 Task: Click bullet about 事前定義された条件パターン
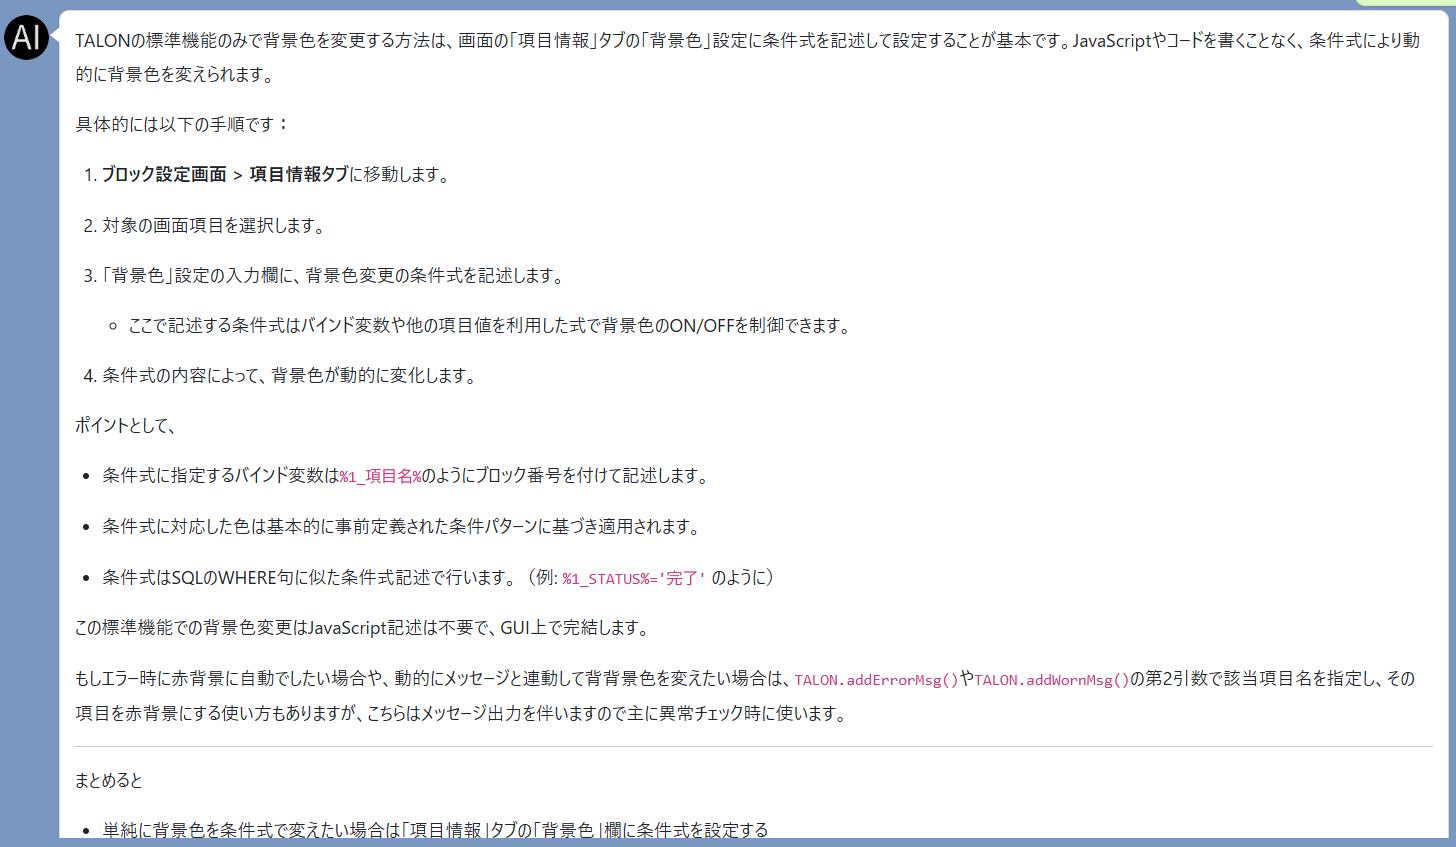pyautogui.click(x=402, y=527)
